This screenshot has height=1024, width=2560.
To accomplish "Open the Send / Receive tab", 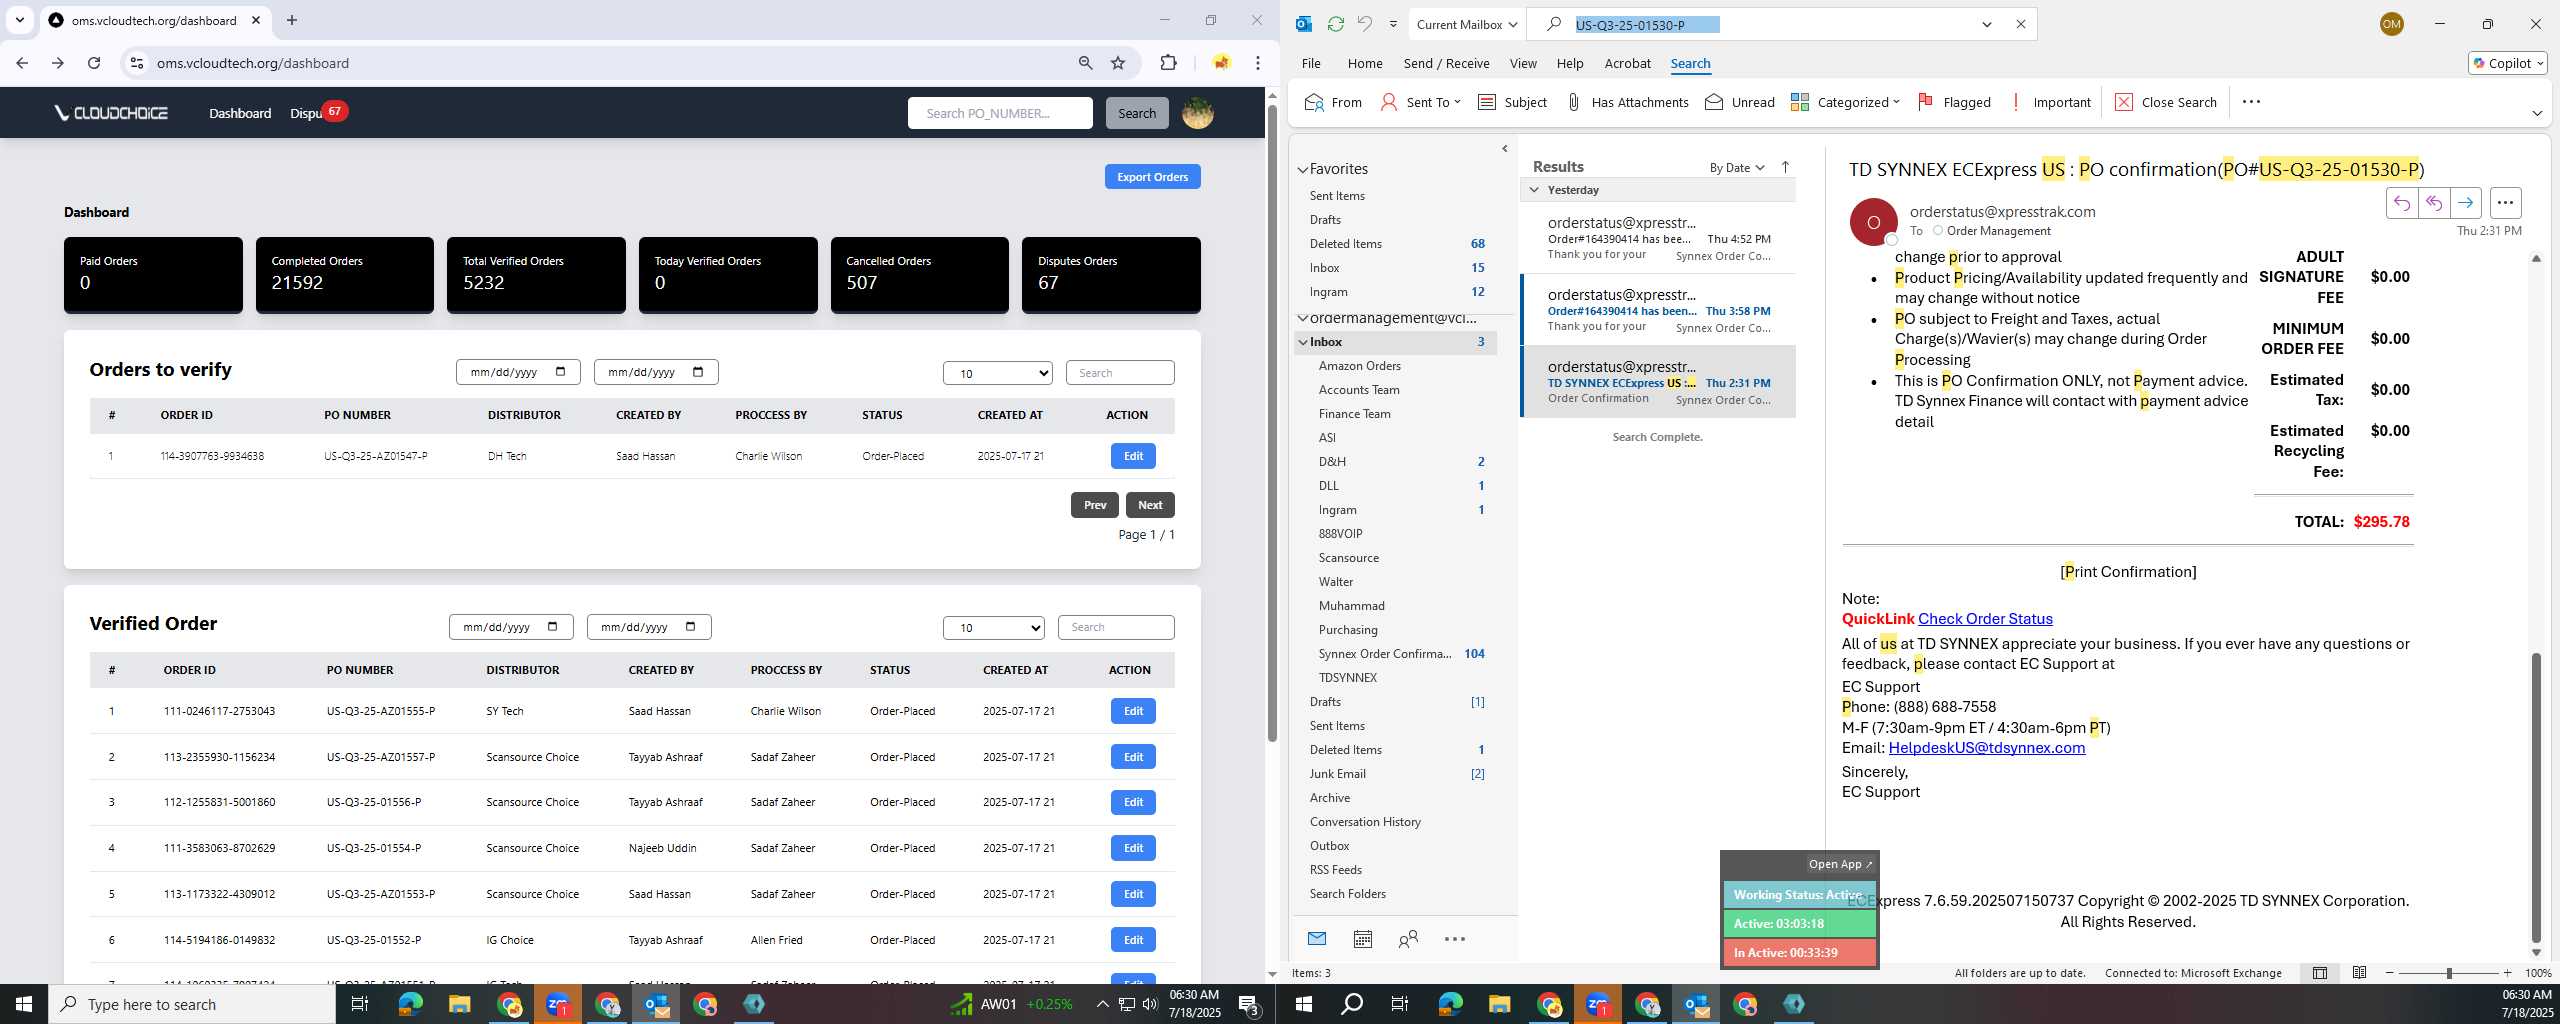I will click(x=1446, y=63).
